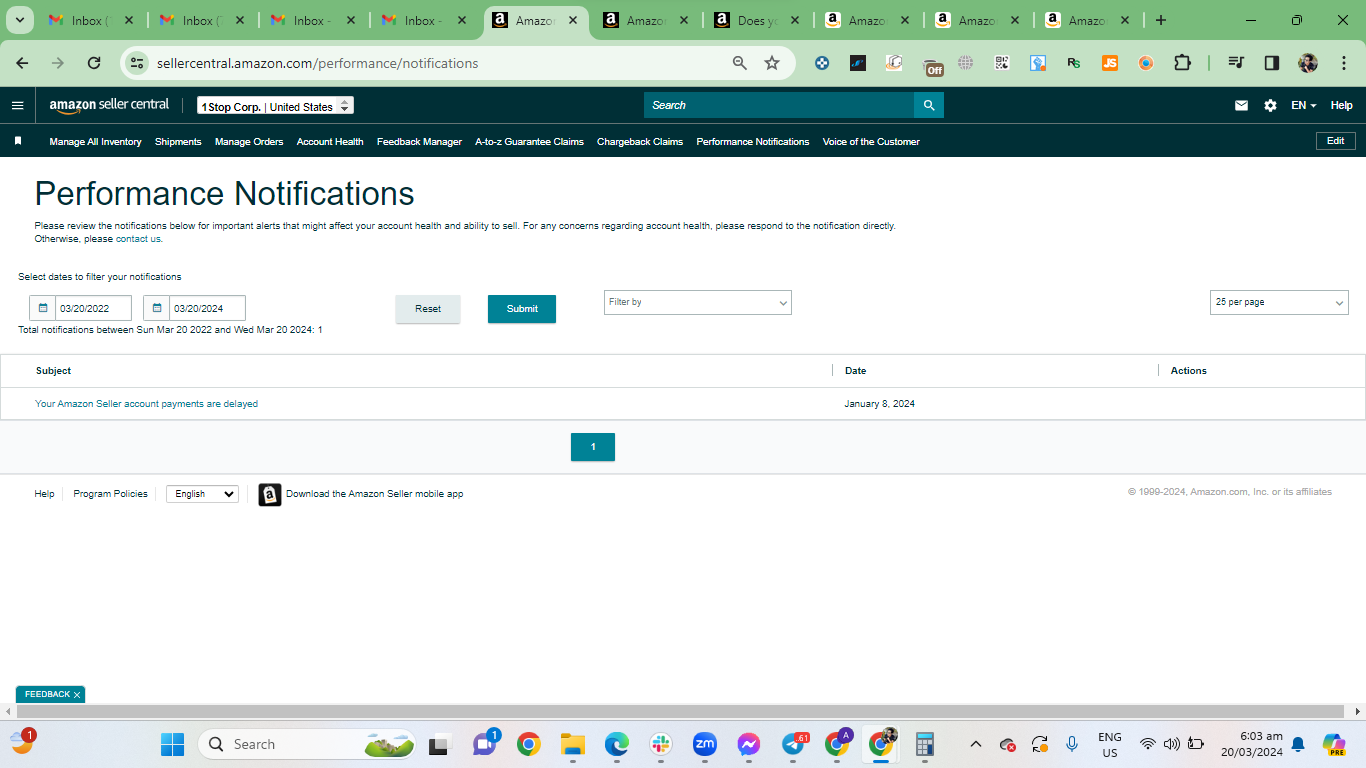Open the calendar icon for start date 03/20/2022
The image size is (1366, 768).
tap(43, 308)
